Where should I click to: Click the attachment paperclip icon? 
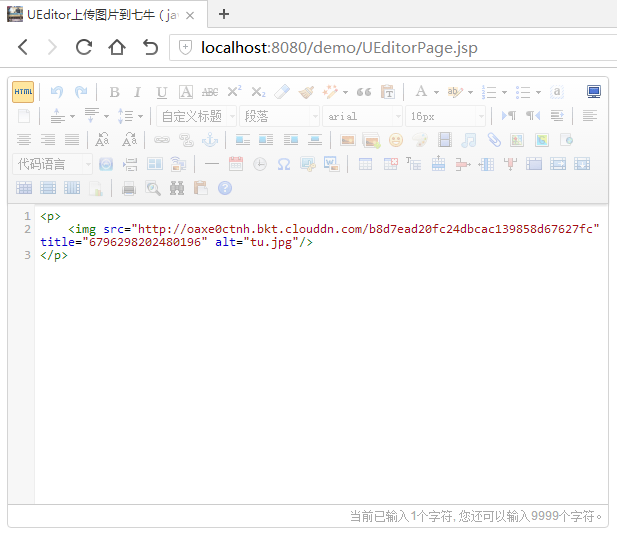coord(493,140)
